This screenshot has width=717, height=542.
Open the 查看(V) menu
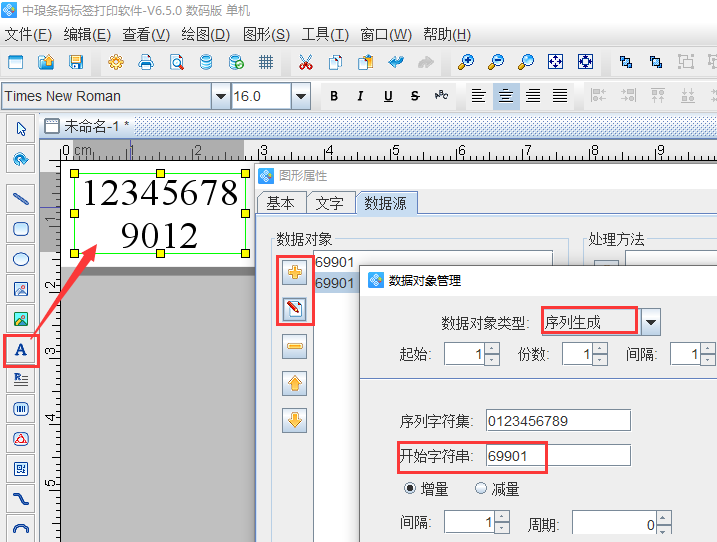click(x=146, y=35)
